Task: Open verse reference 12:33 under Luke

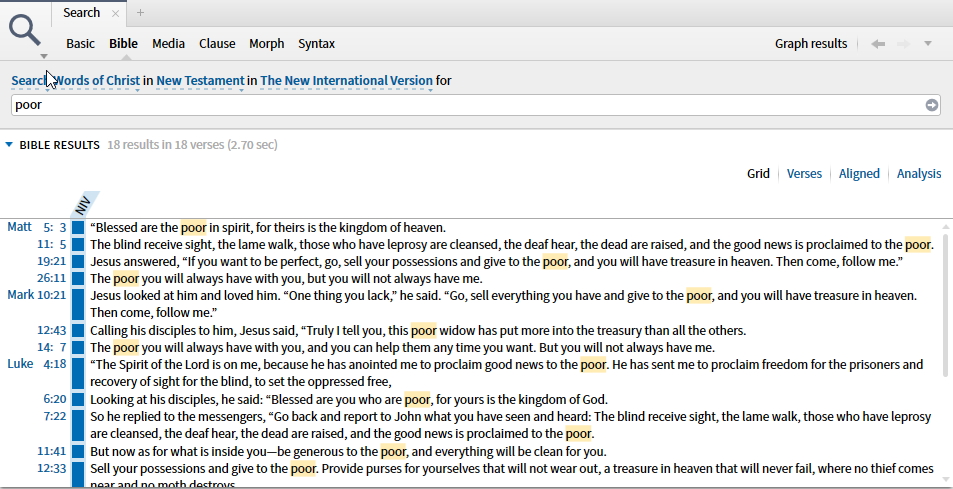Action: click(x=52, y=468)
